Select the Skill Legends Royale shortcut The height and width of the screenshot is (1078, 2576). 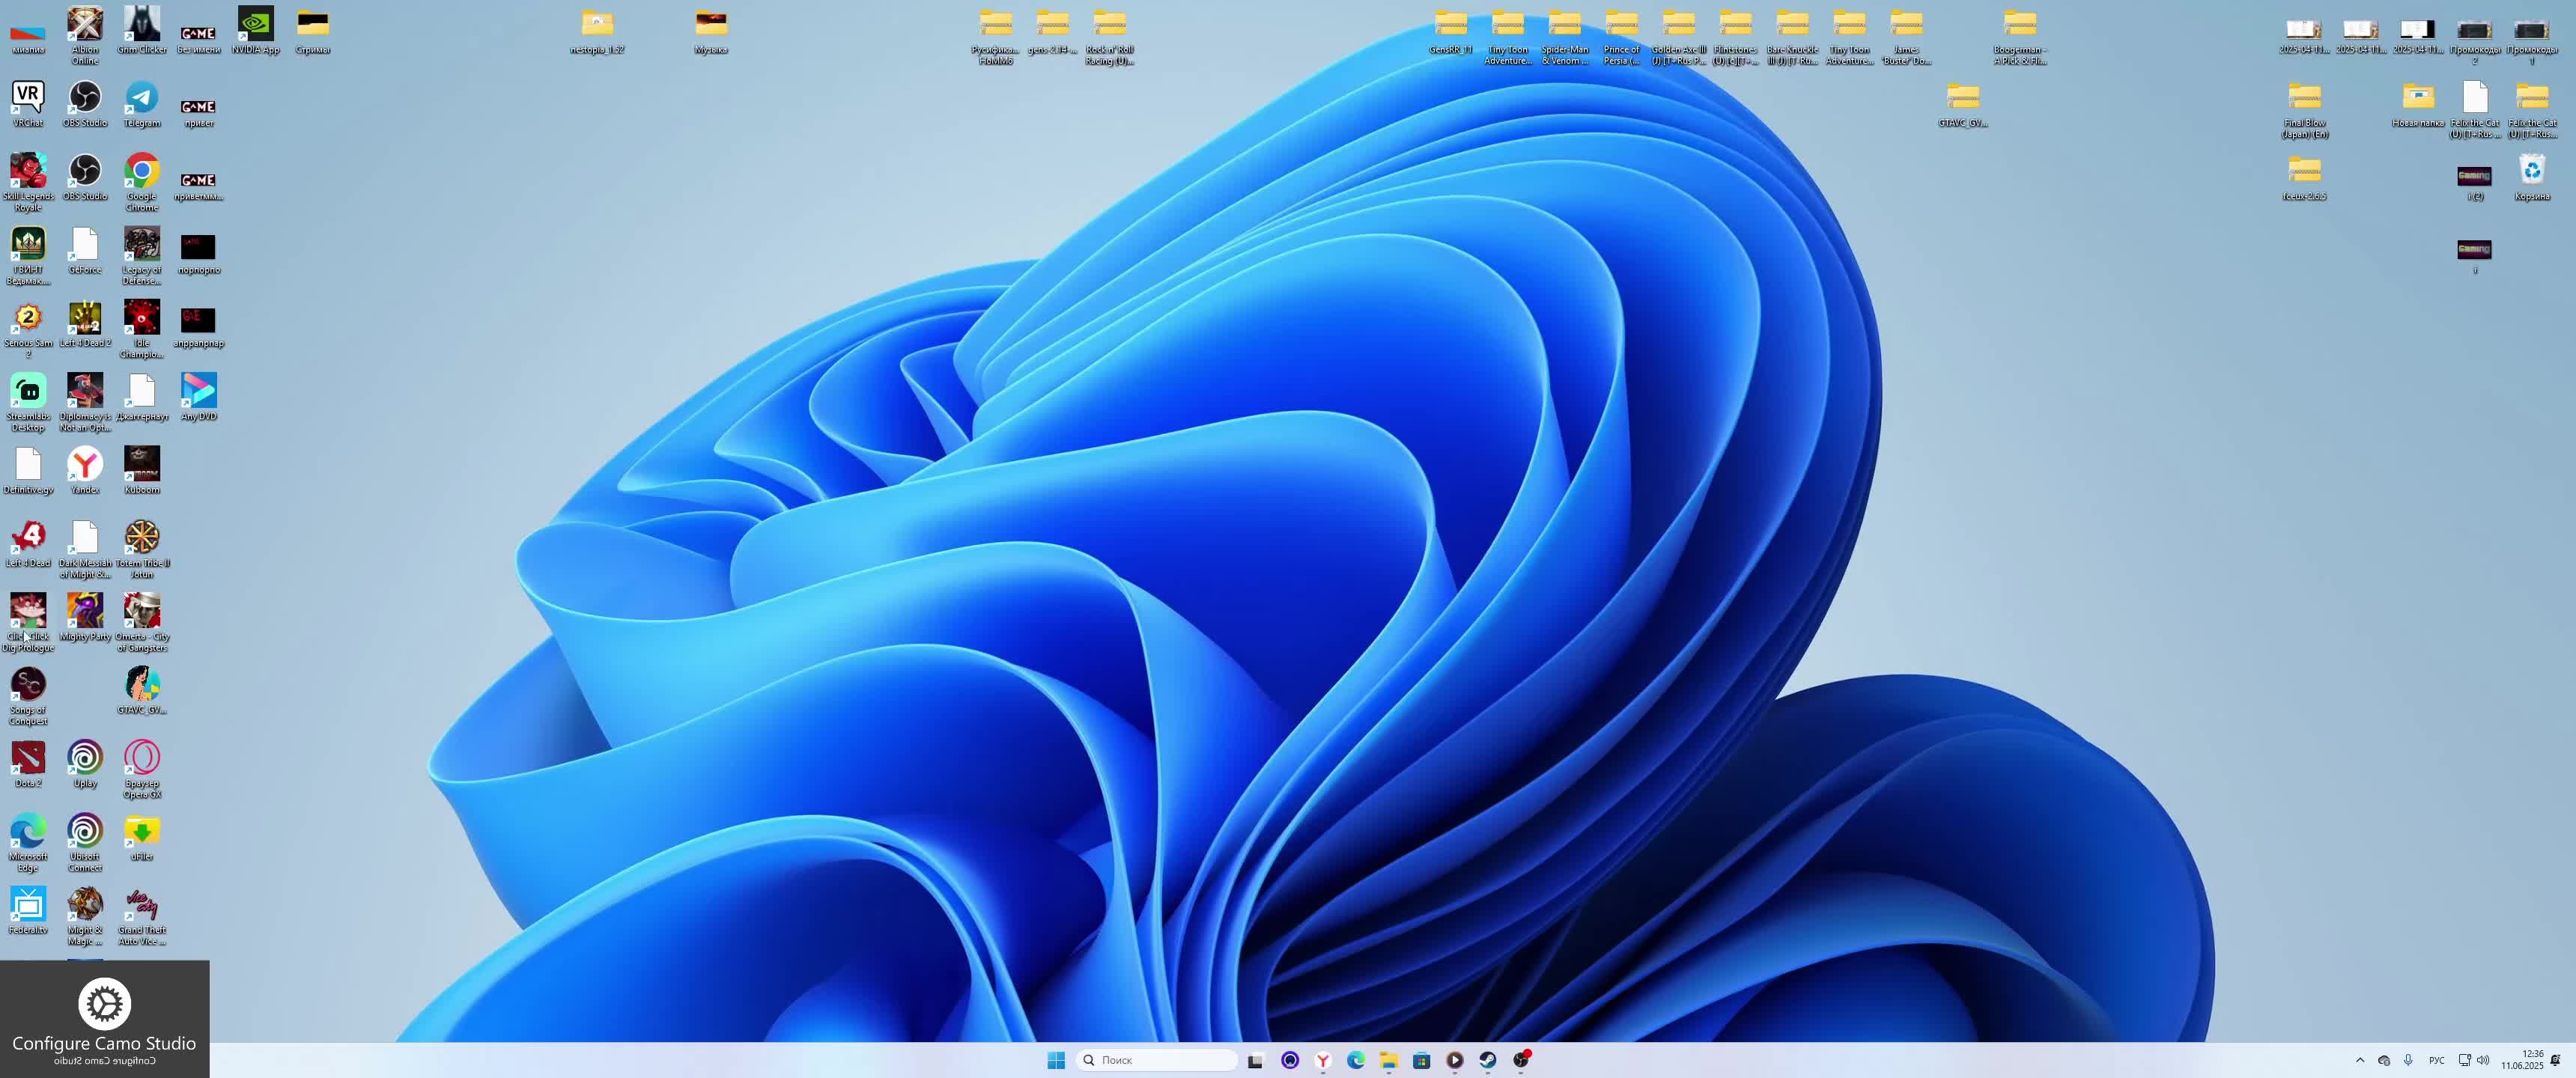click(x=28, y=182)
